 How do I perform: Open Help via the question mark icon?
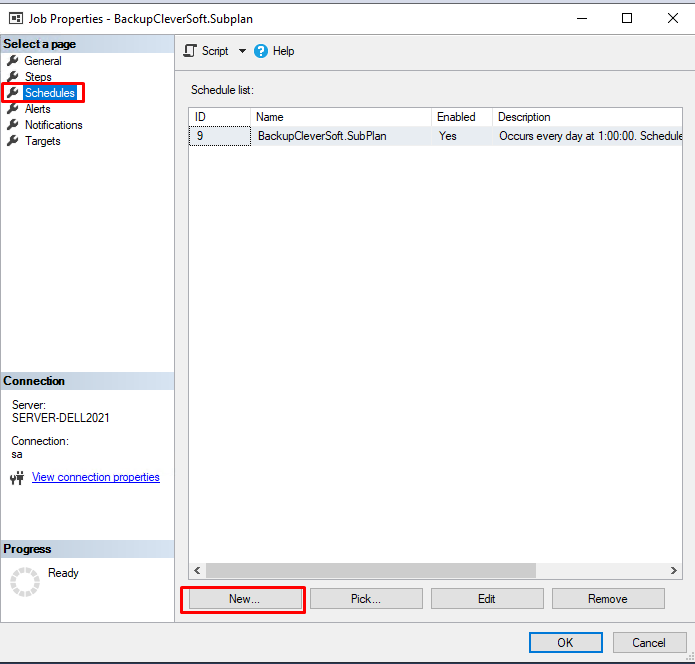click(261, 51)
